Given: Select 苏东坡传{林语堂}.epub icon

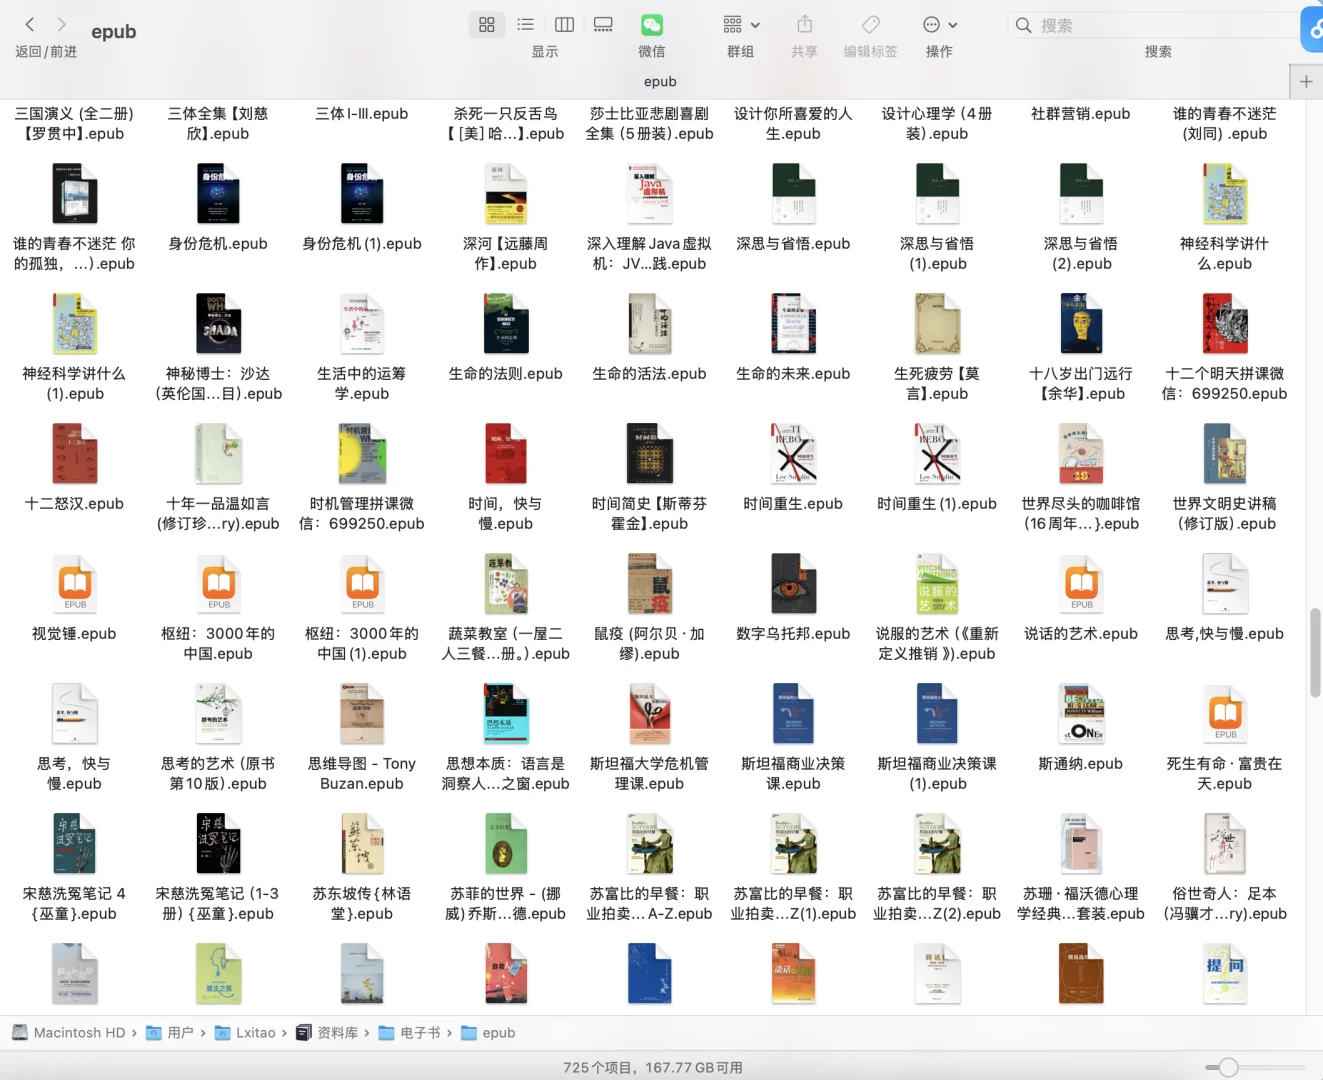Looking at the screenshot, I should [362, 843].
